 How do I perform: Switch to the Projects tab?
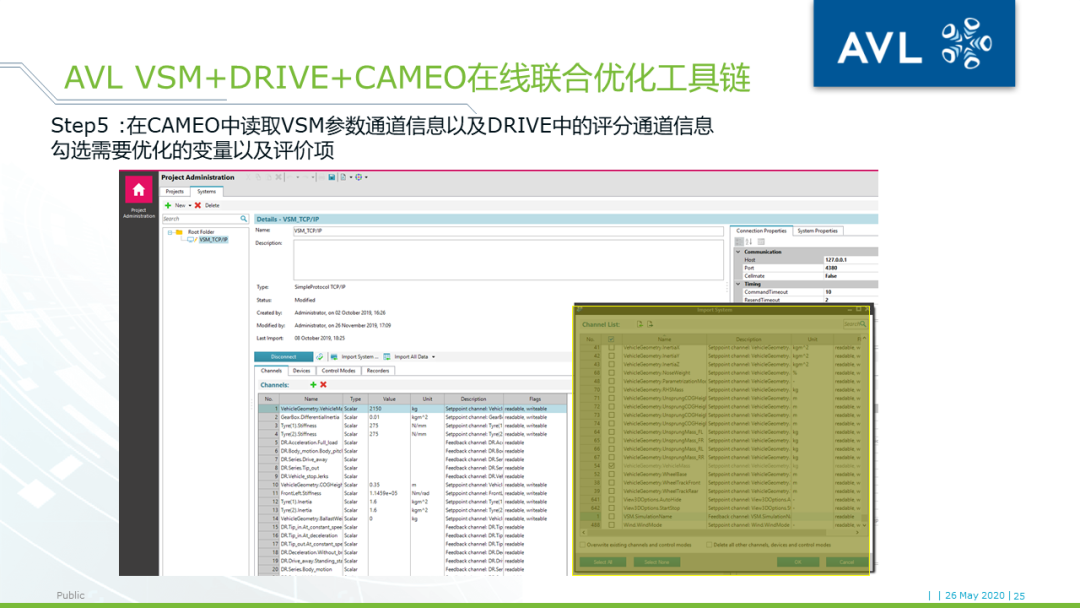tap(174, 191)
